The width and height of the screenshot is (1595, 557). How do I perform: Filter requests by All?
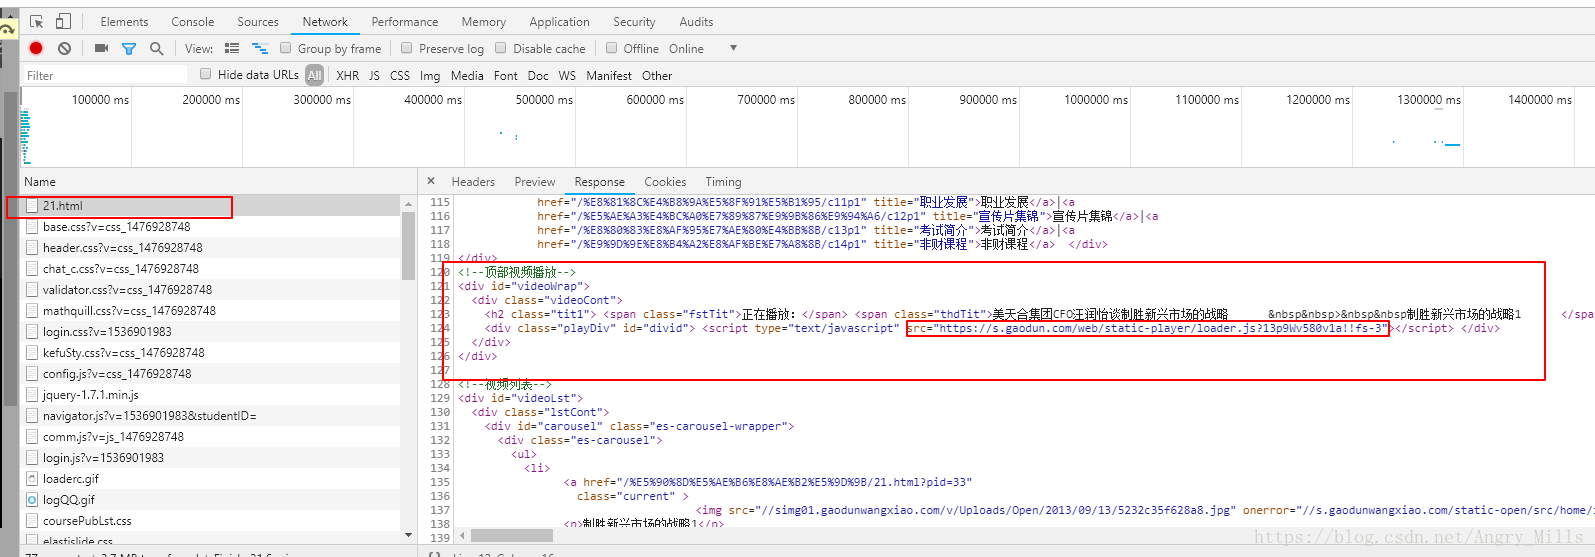pyautogui.click(x=315, y=75)
